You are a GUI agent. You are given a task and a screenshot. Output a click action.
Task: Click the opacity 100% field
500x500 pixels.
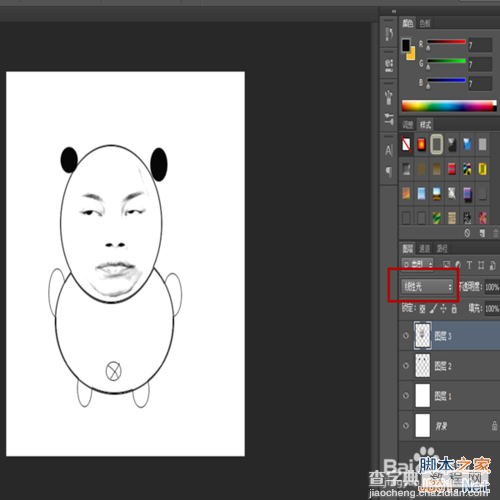click(492, 287)
